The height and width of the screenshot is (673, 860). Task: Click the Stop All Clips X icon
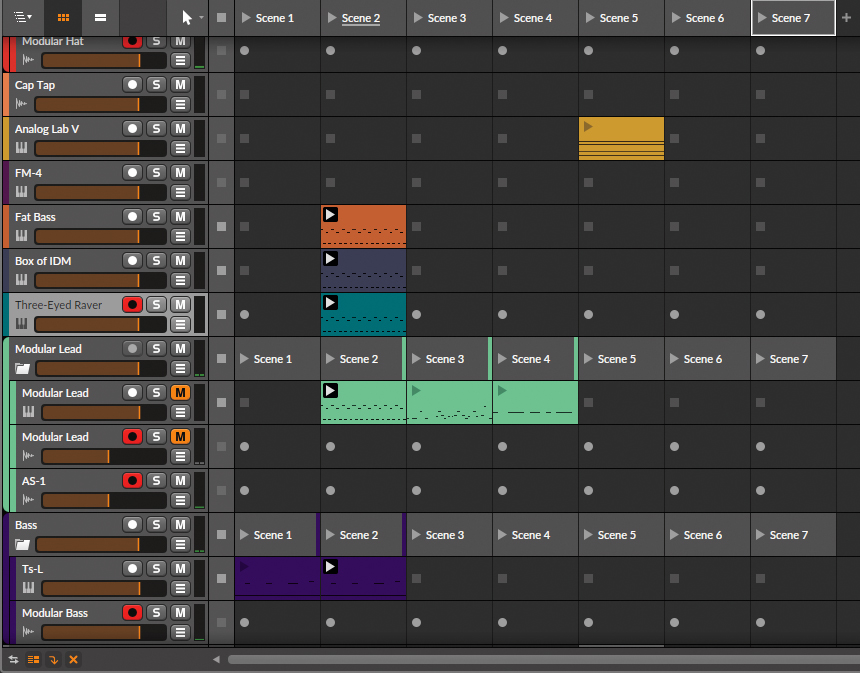click(73, 659)
